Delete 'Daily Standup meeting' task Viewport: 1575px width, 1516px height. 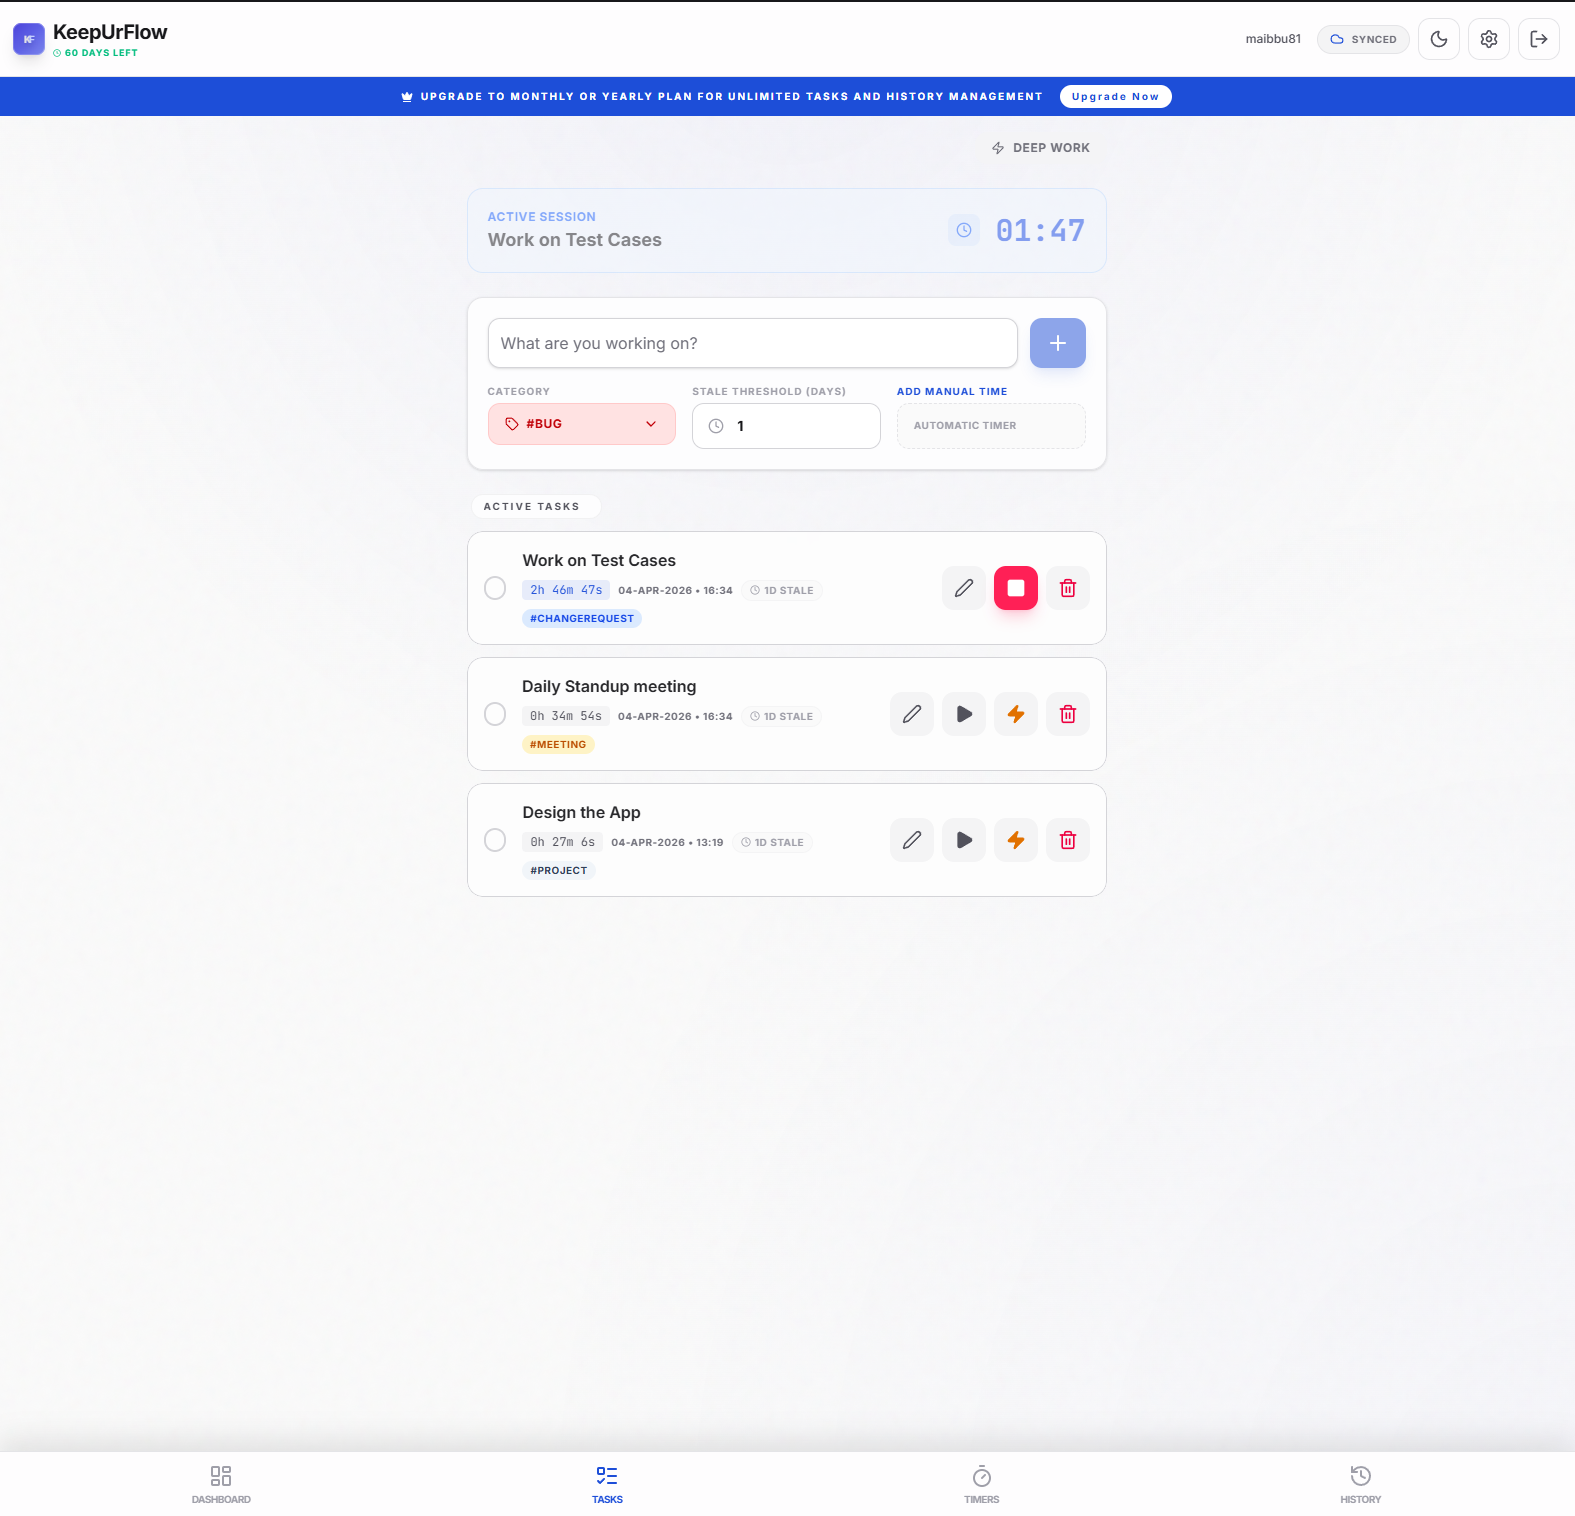pos(1068,714)
